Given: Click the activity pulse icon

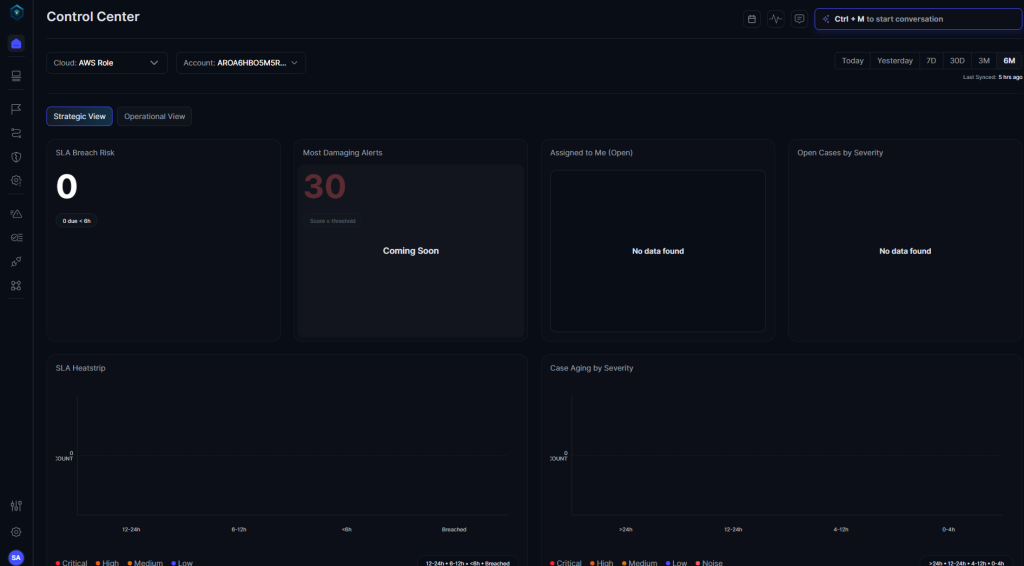Looking at the screenshot, I should tap(775, 19).
